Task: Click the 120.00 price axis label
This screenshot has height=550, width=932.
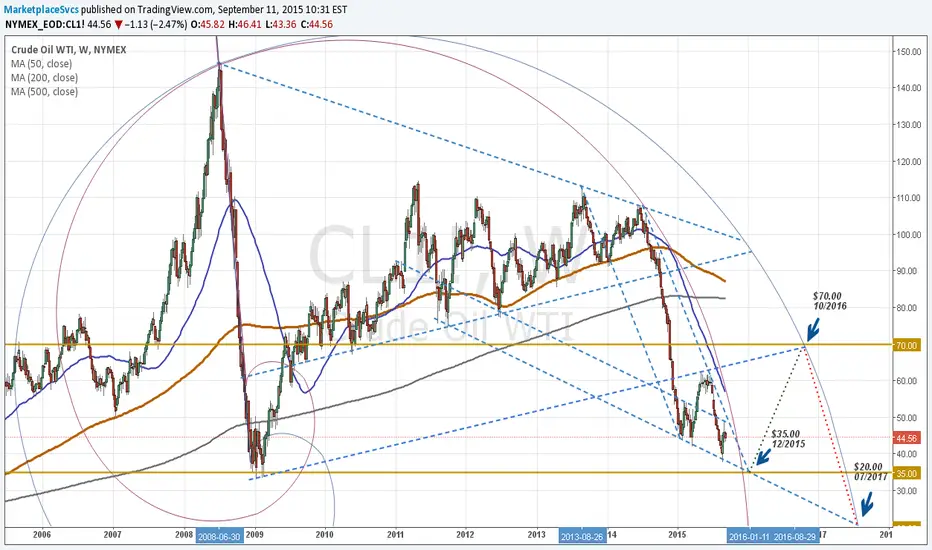Action: pyautogui.click(x=908, y=162)
